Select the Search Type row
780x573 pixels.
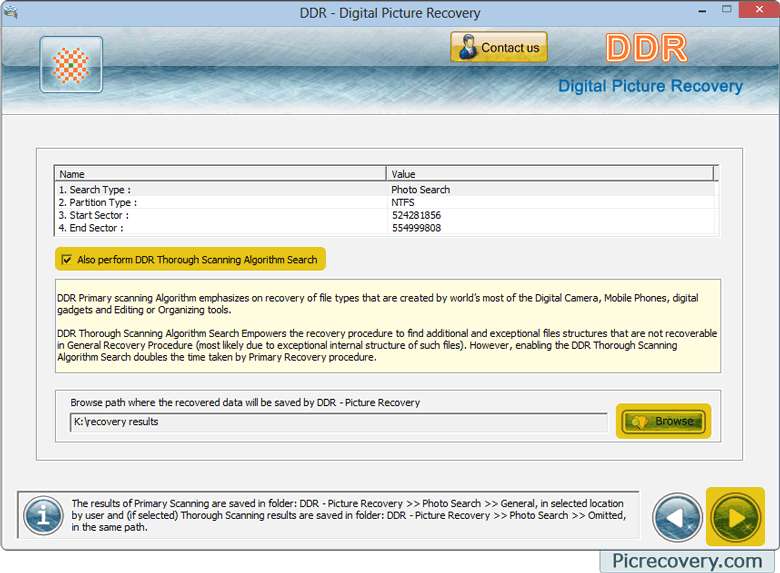385,190
